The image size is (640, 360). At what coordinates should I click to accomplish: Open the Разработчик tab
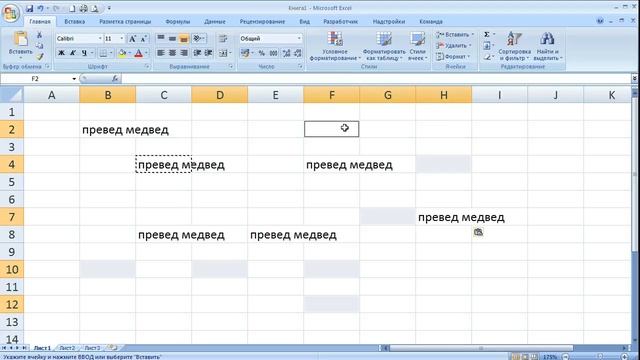point(340,22)
